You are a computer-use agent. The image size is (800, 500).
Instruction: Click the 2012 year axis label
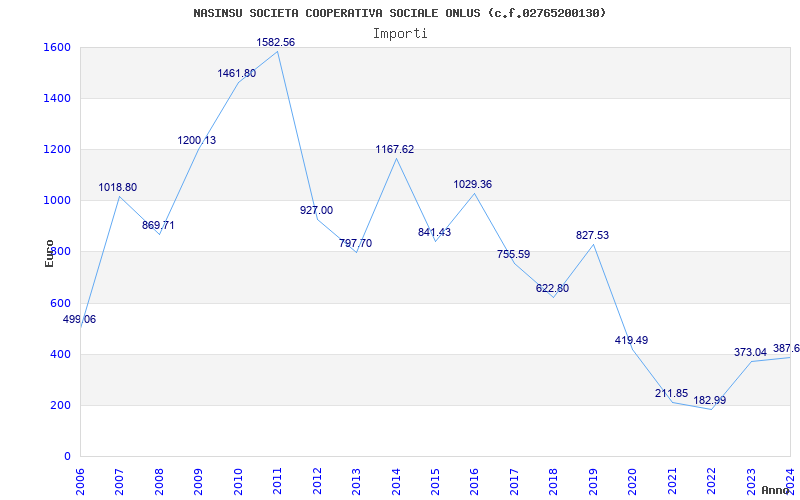click(317, 481)
